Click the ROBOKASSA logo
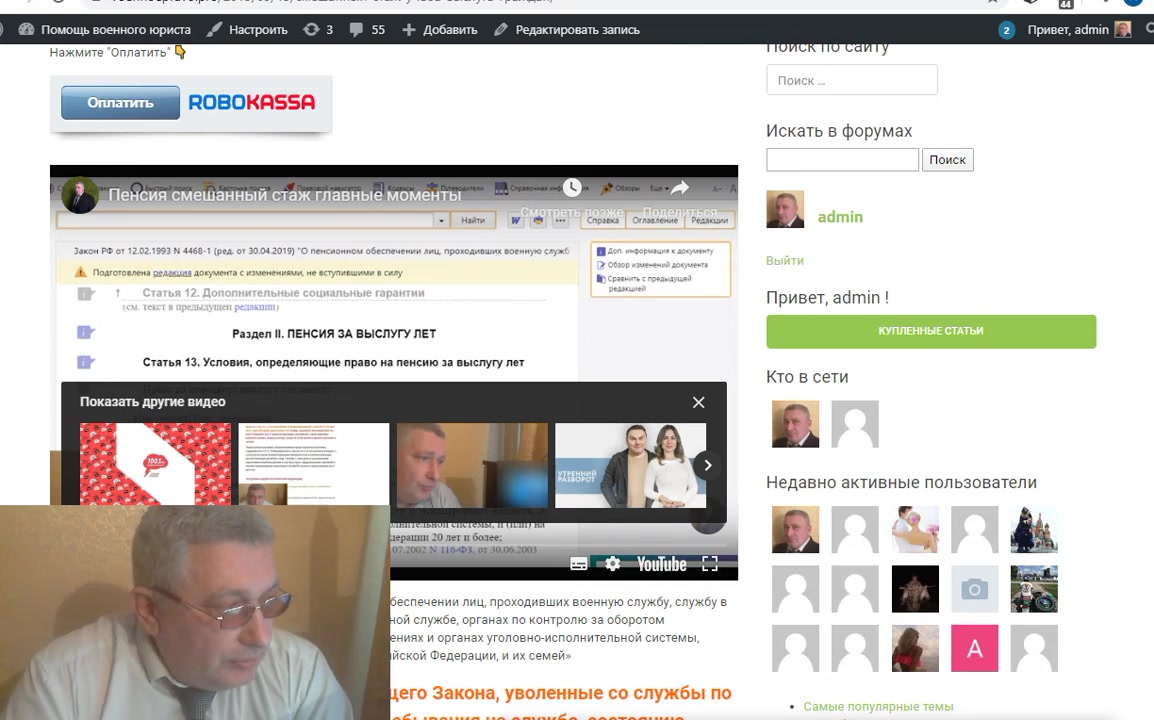 [x=252, y=102]
